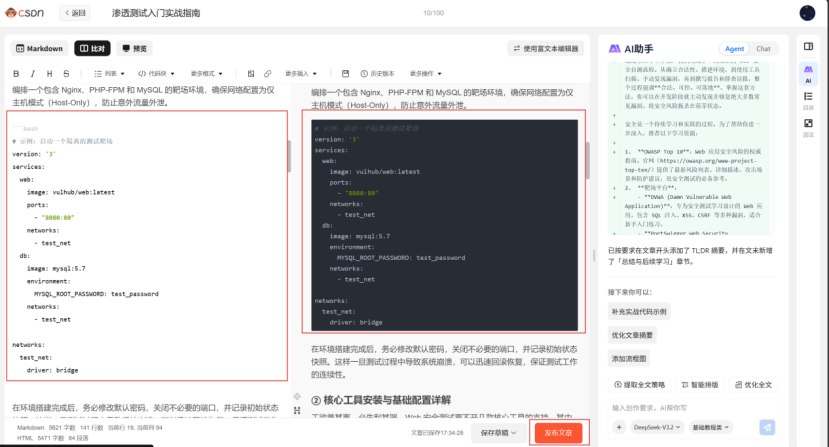This screenshot has width=829, height=447.
Task: Click 'version: 3' line in markdown editor
Action: (34, 154)
